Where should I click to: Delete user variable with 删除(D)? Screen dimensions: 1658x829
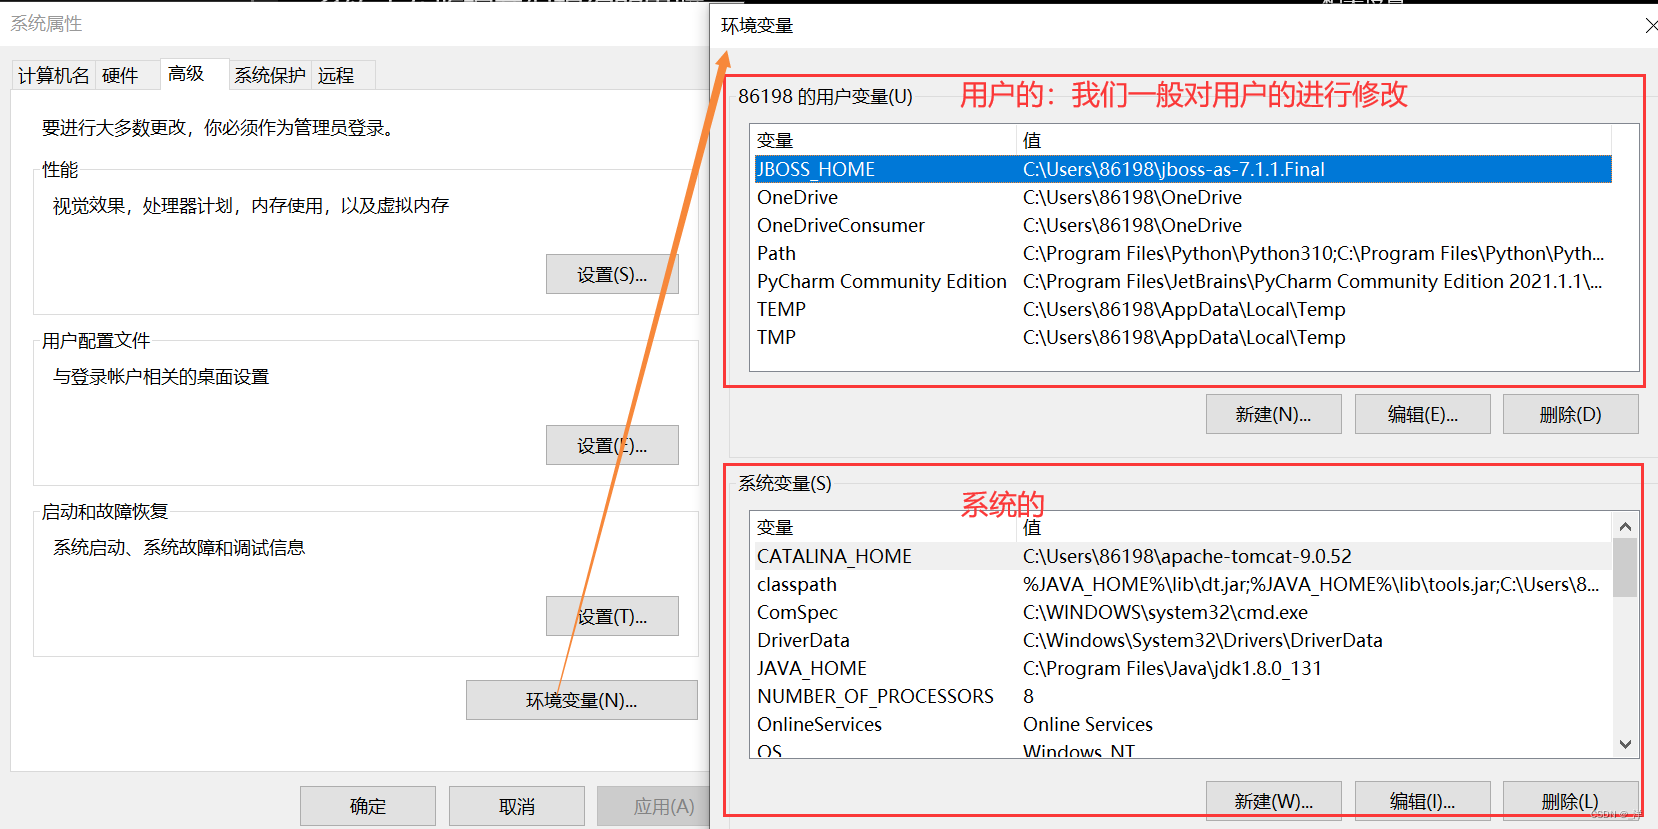pyautogui.click(x=1570, y=414)
